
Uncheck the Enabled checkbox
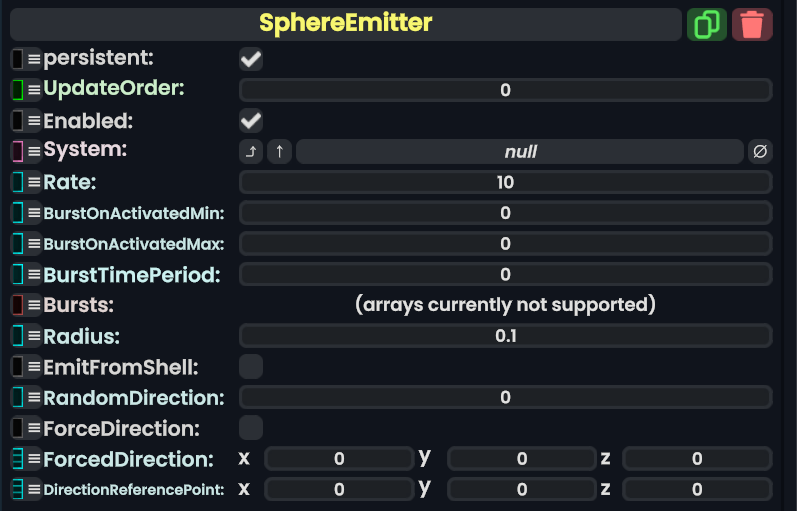point(251,121)
